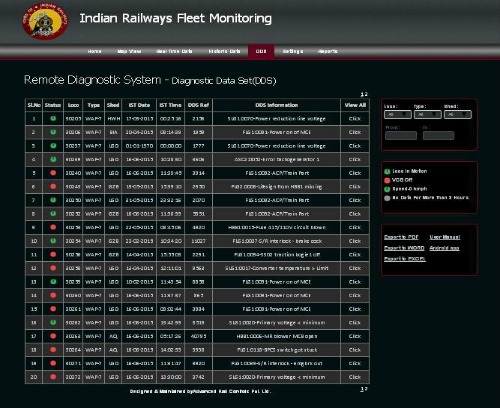This screenshot has width=500, height=408.
Task: Click the red status icon in row 6
Action: [x=53, y=186]
